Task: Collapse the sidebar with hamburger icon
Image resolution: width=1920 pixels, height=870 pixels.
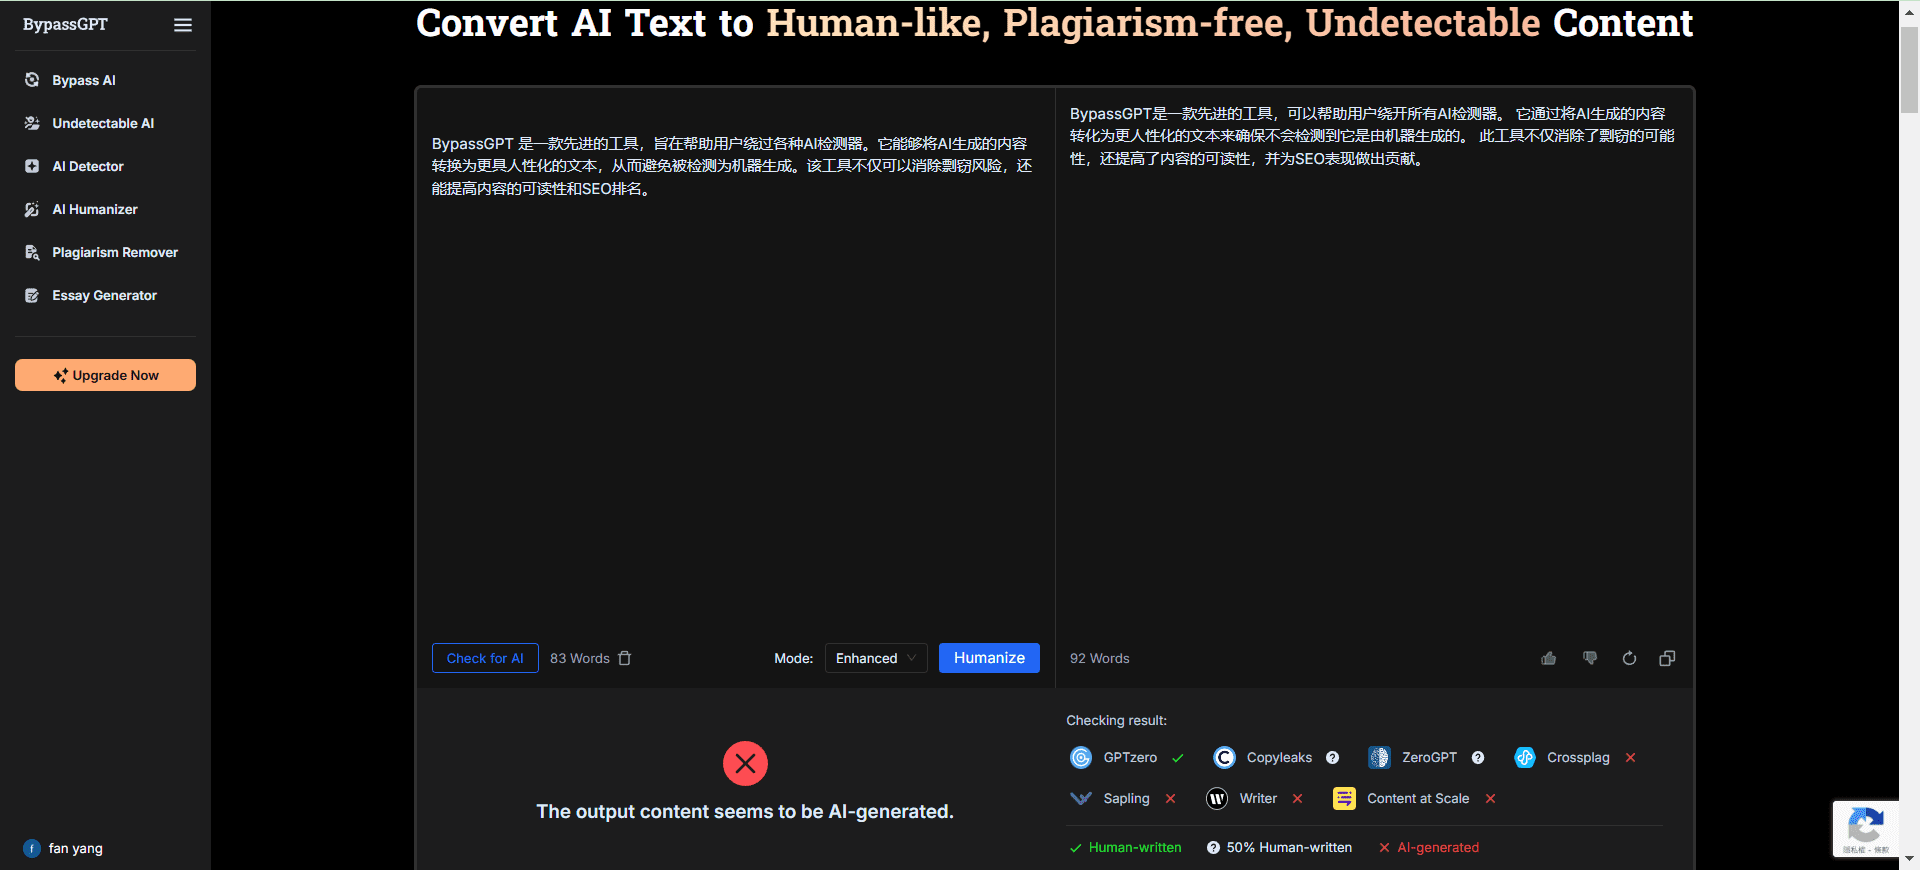Action: click(x=183, y=25)
